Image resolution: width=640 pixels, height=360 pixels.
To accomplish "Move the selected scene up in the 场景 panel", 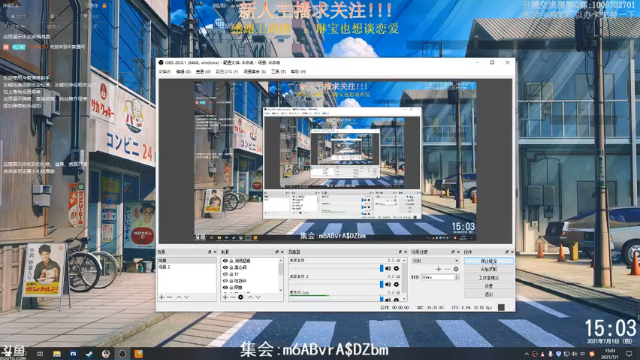I will 178,297.
